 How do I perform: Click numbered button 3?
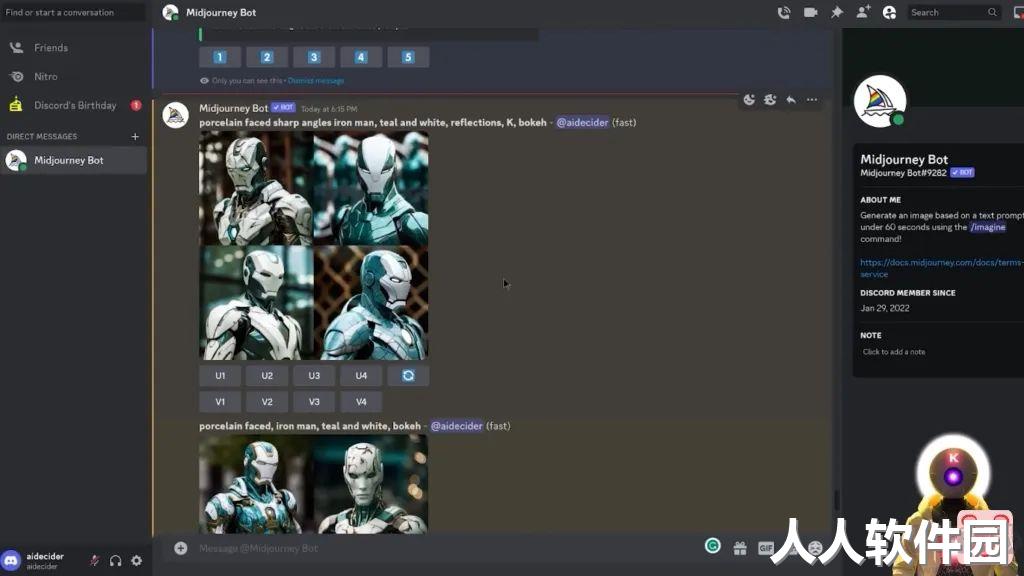(x=314, y=57)
